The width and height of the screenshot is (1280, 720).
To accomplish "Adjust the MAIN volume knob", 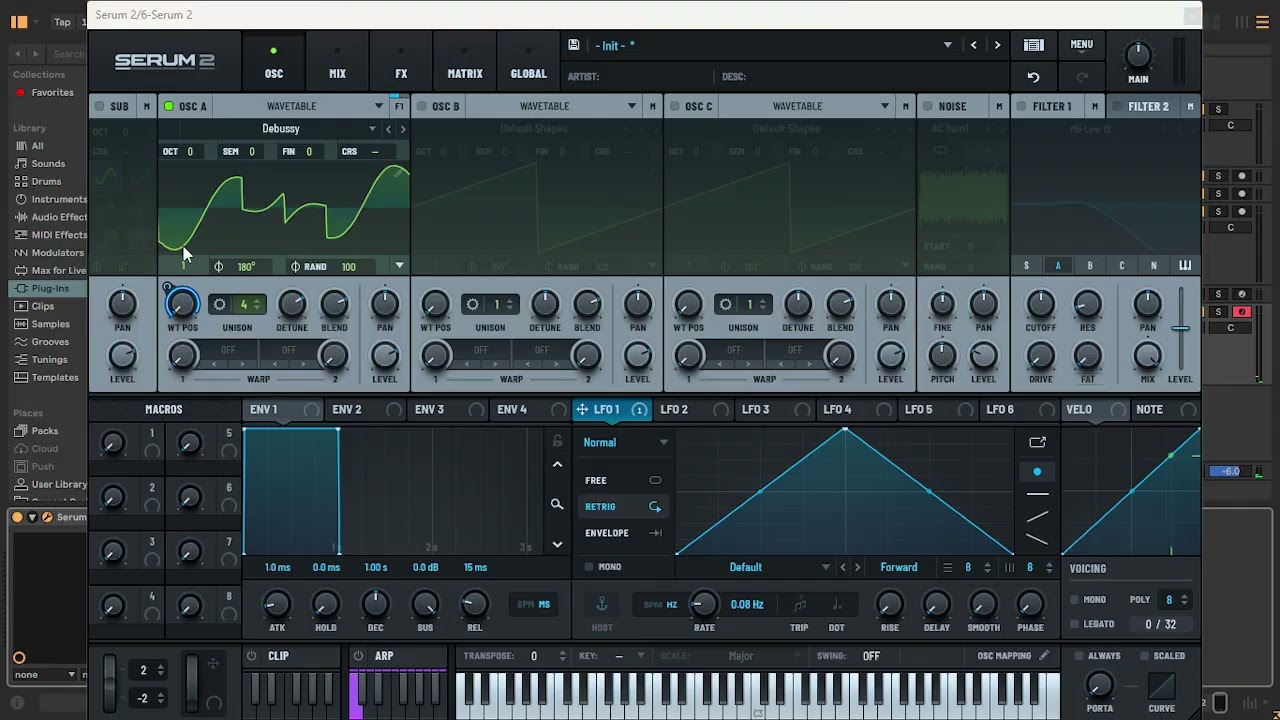I will pos(1138,54).
